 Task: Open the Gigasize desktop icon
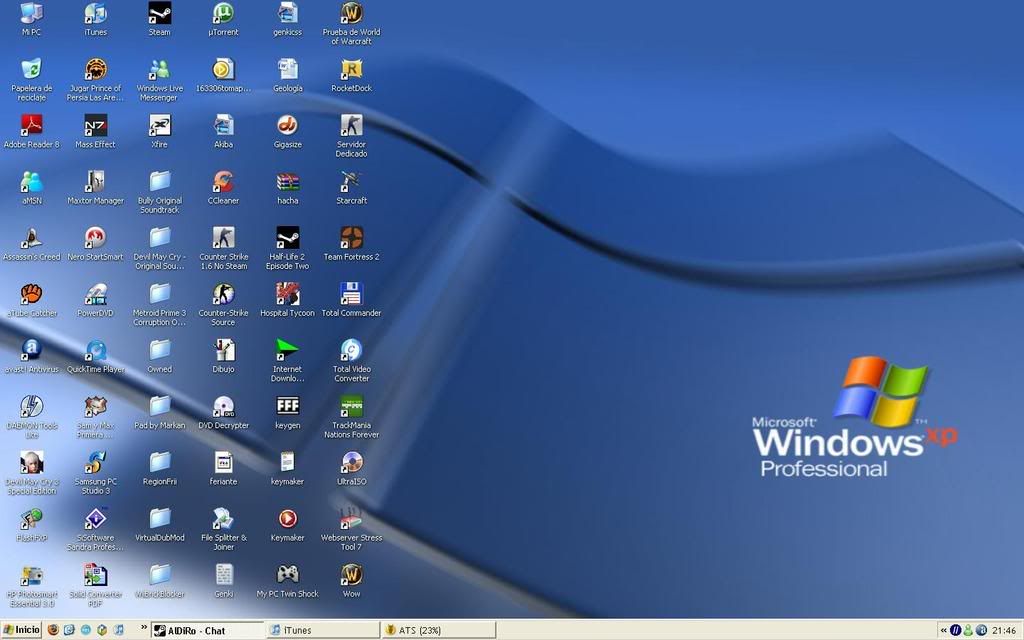(x=287, y=131)
